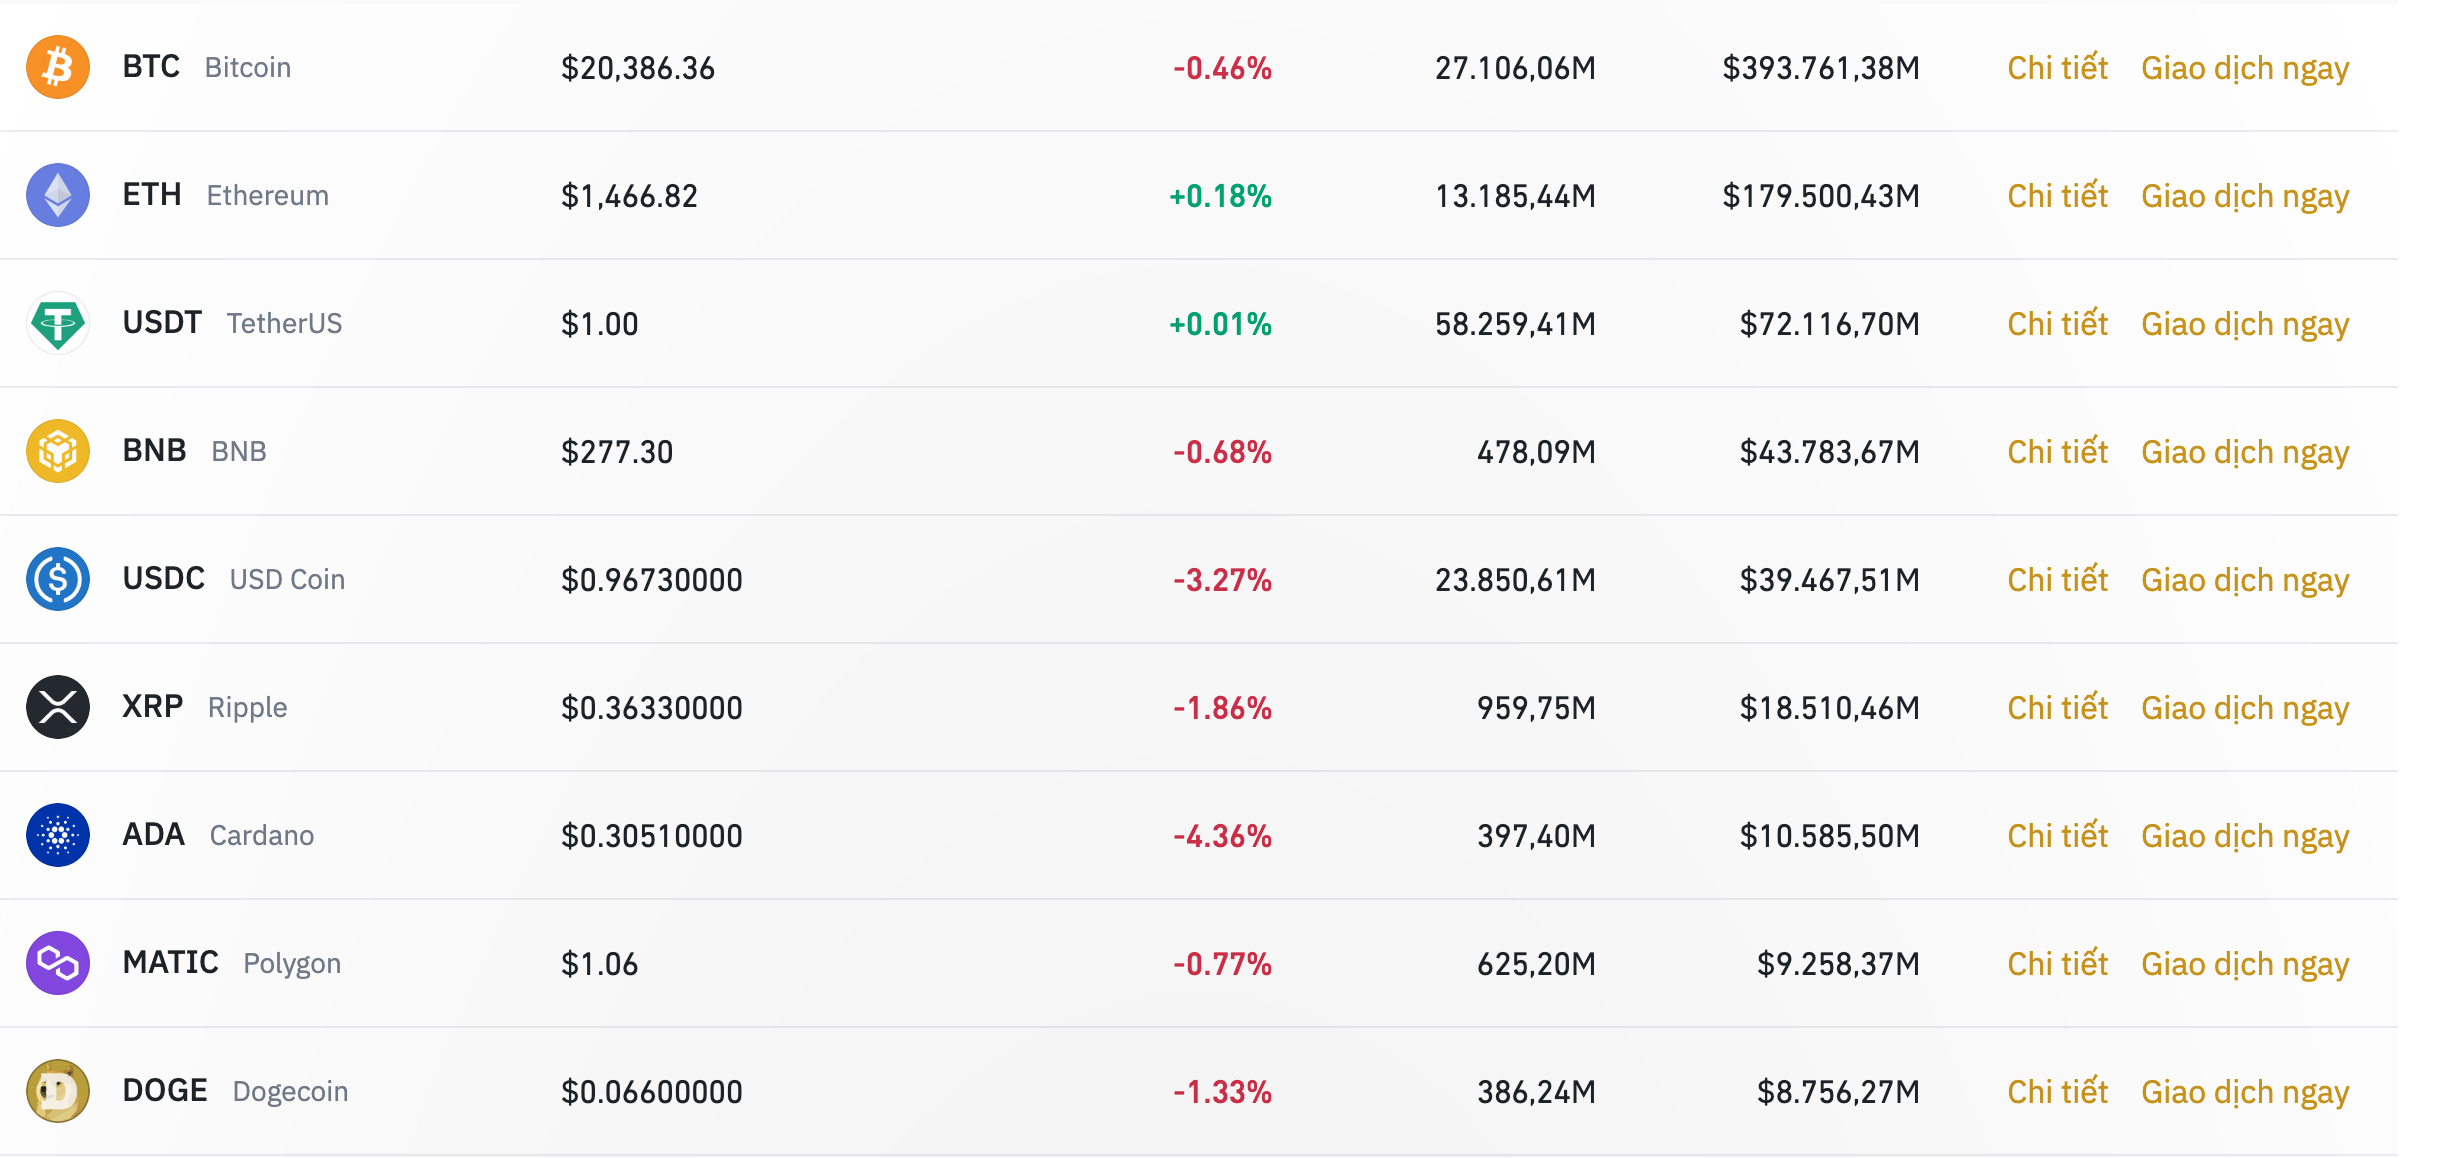Click the price $0.36330000

(x=652, y=708)
